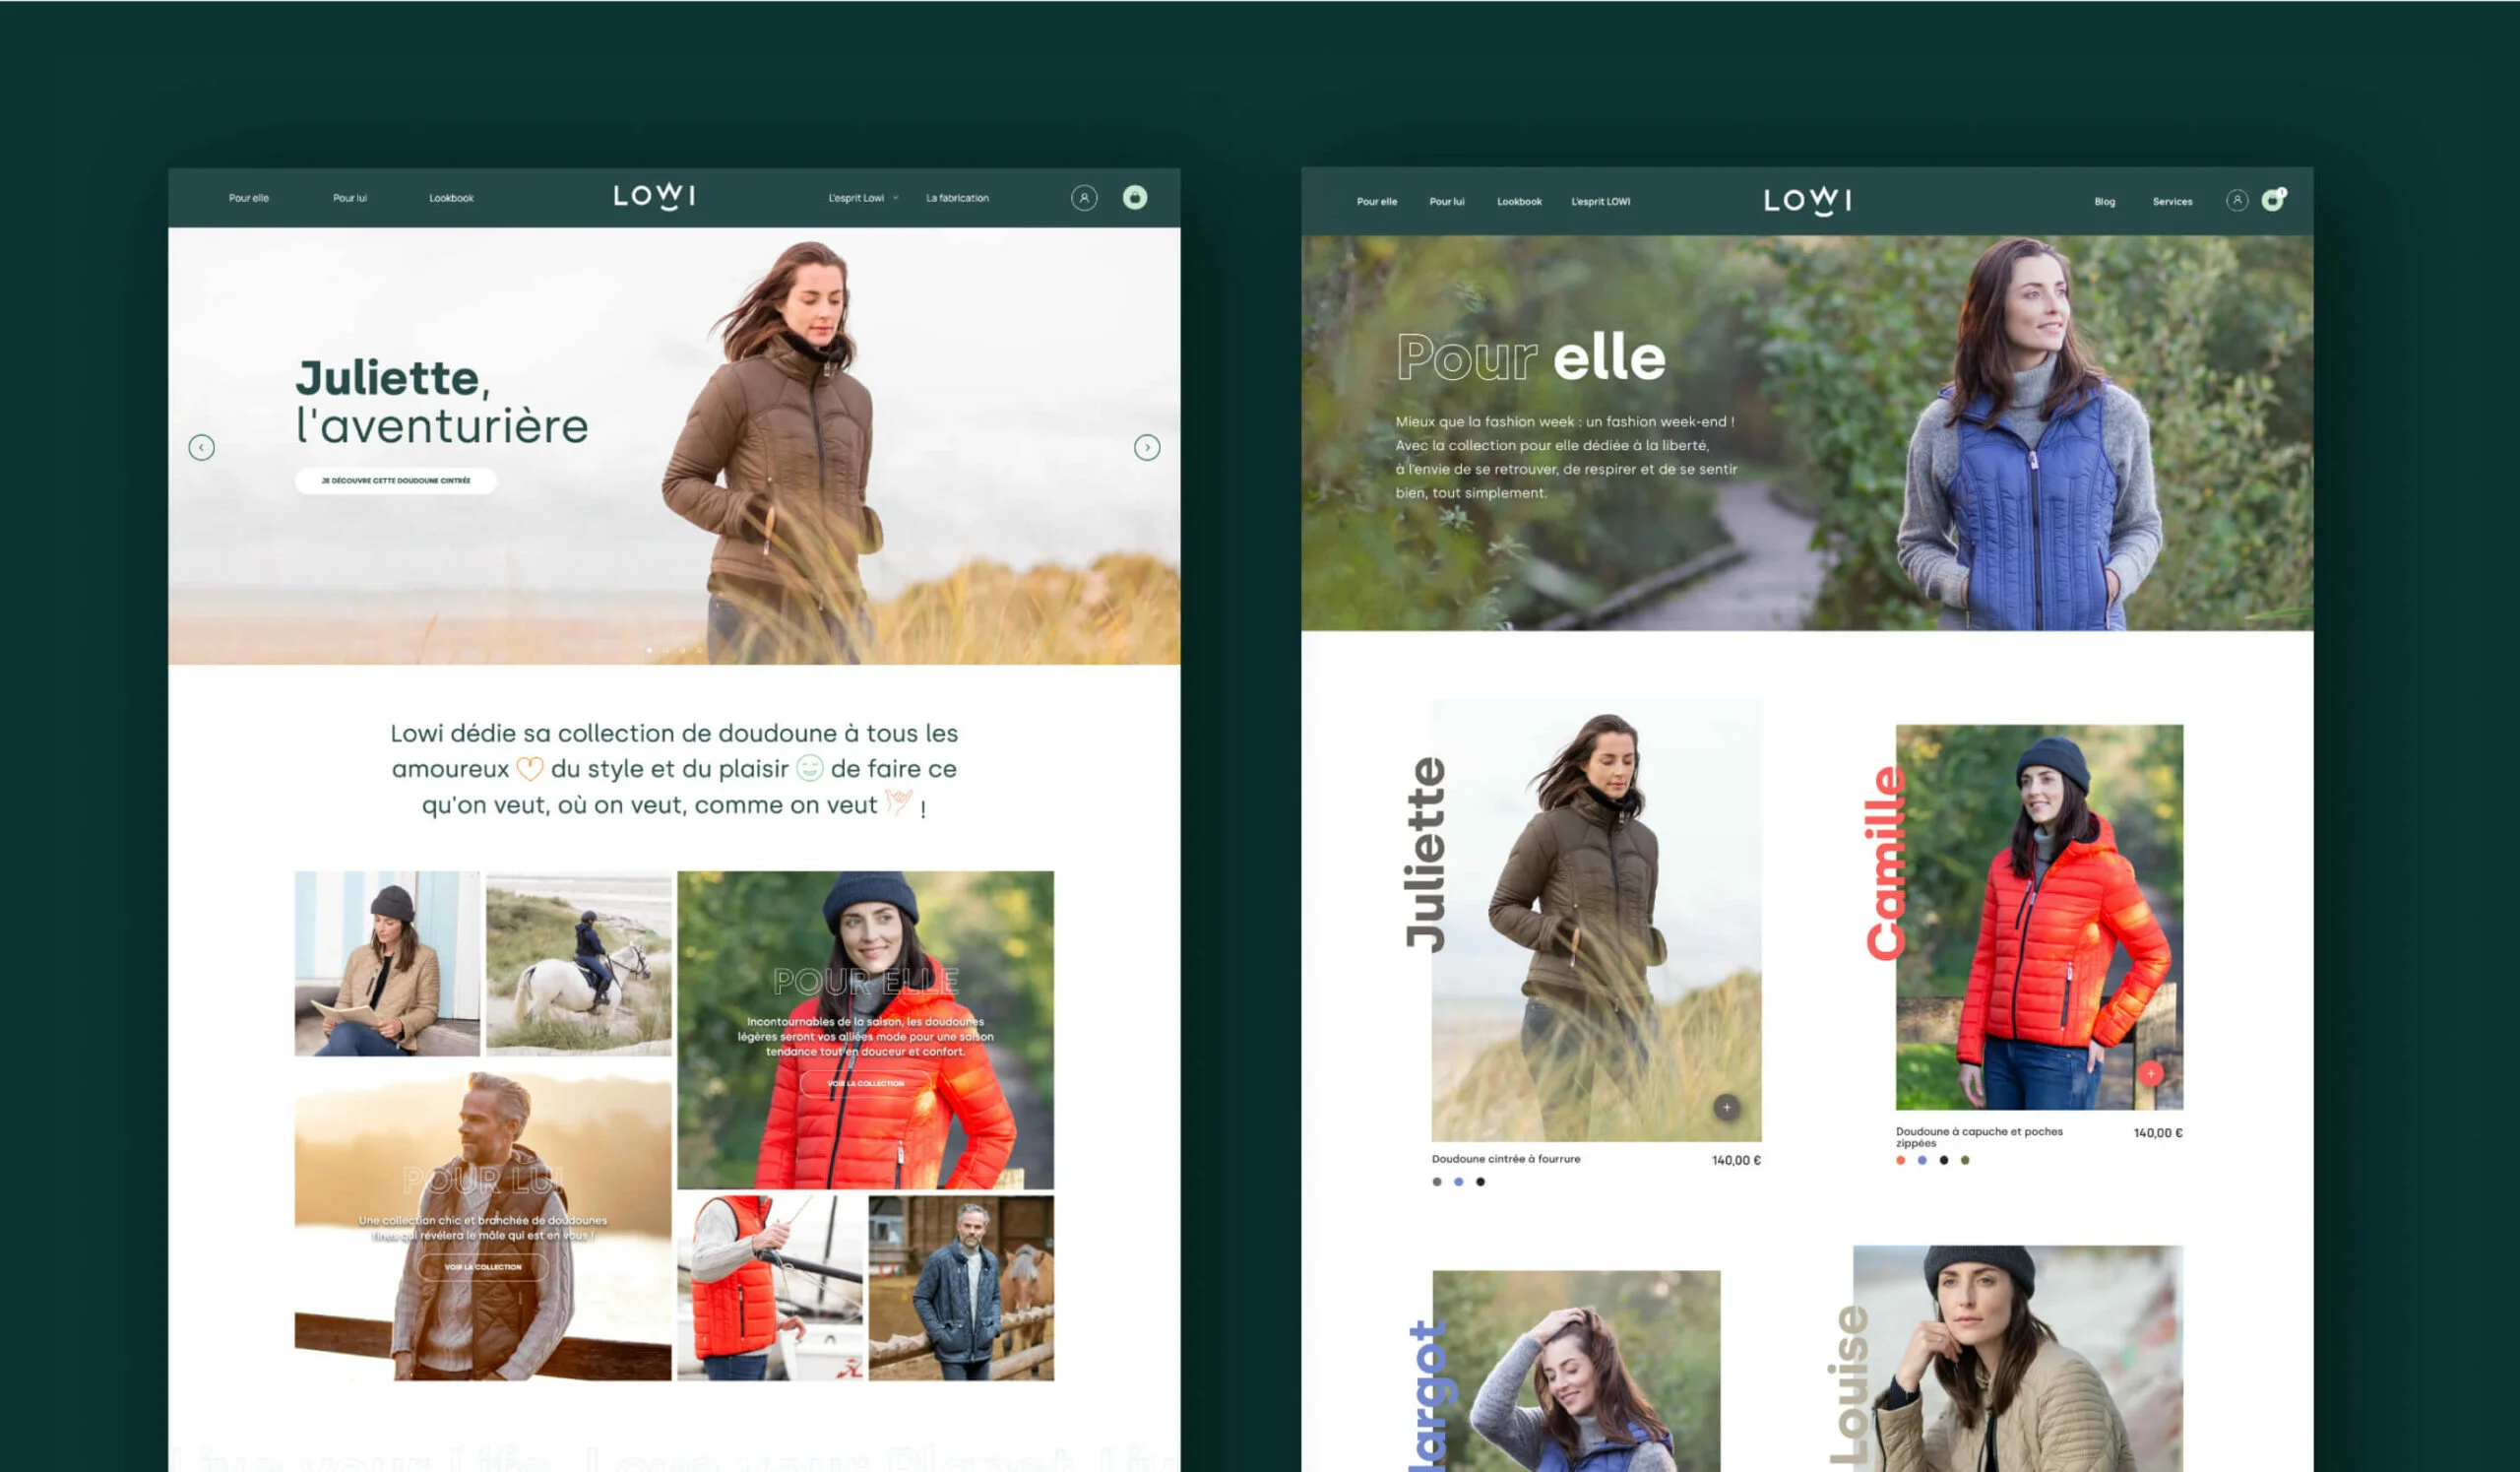
Task: Click Voir la collection on the Pour Elle tile
Action: [x=865, y=1083]
